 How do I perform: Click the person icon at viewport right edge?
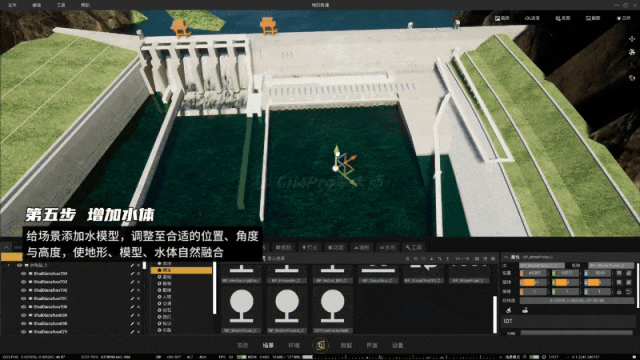click(x=632, y=64)
